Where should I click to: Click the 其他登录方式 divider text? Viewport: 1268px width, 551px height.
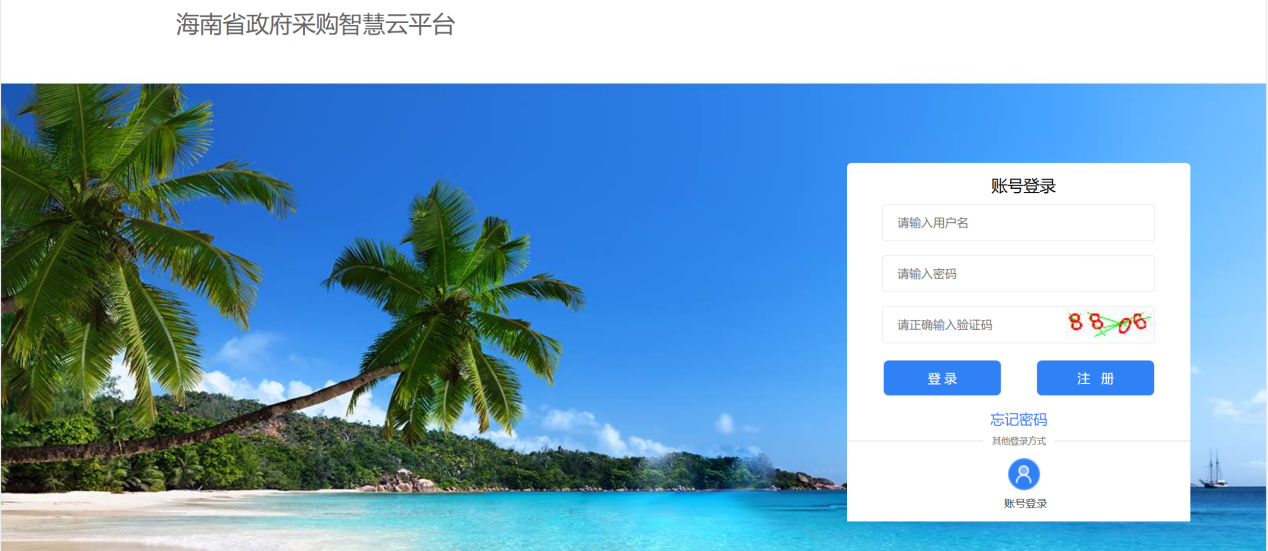click(1018, 441)
